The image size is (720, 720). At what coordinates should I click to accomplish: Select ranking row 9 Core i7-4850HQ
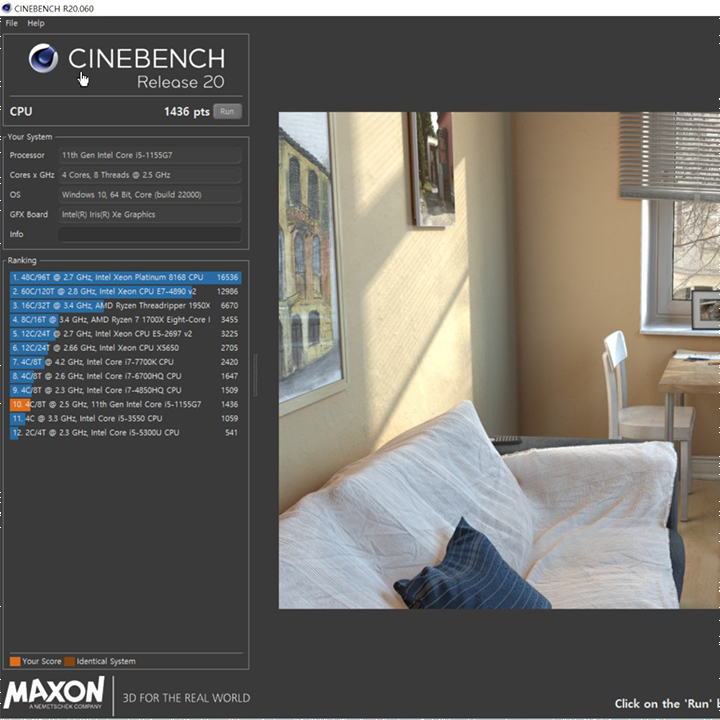tap(125, 390)
